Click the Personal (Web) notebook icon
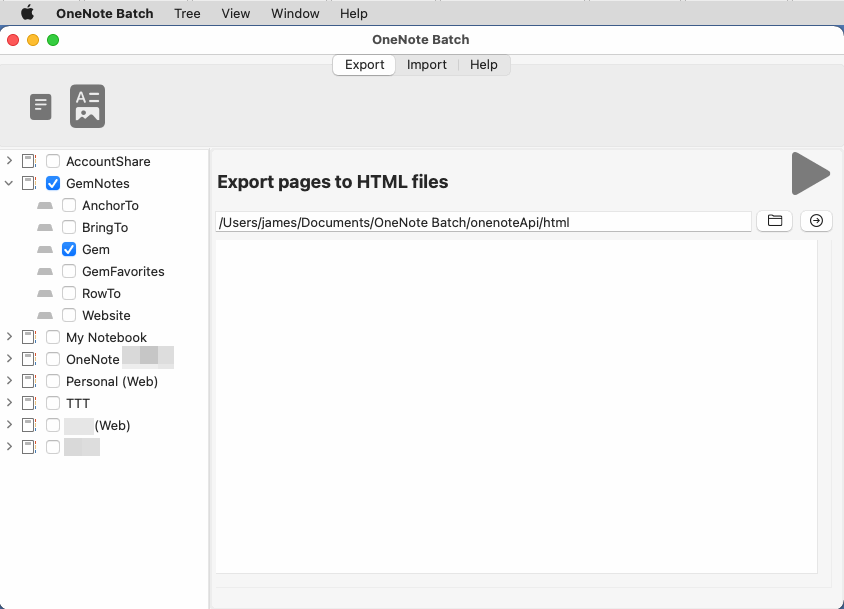 click(x=29, y=381)
